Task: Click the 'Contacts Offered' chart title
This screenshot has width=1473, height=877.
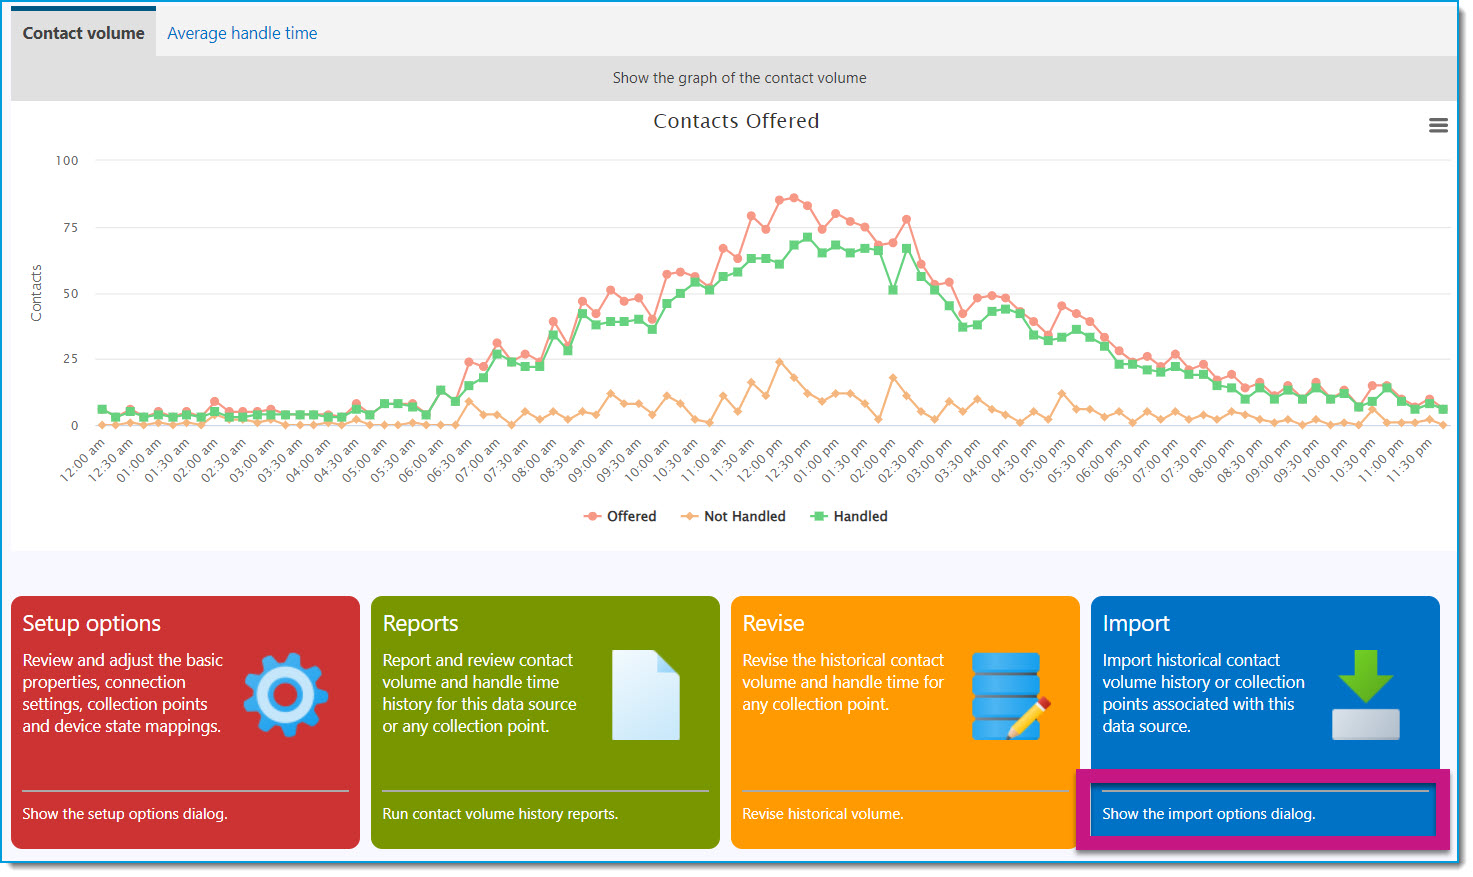Action: pos(736,121)
